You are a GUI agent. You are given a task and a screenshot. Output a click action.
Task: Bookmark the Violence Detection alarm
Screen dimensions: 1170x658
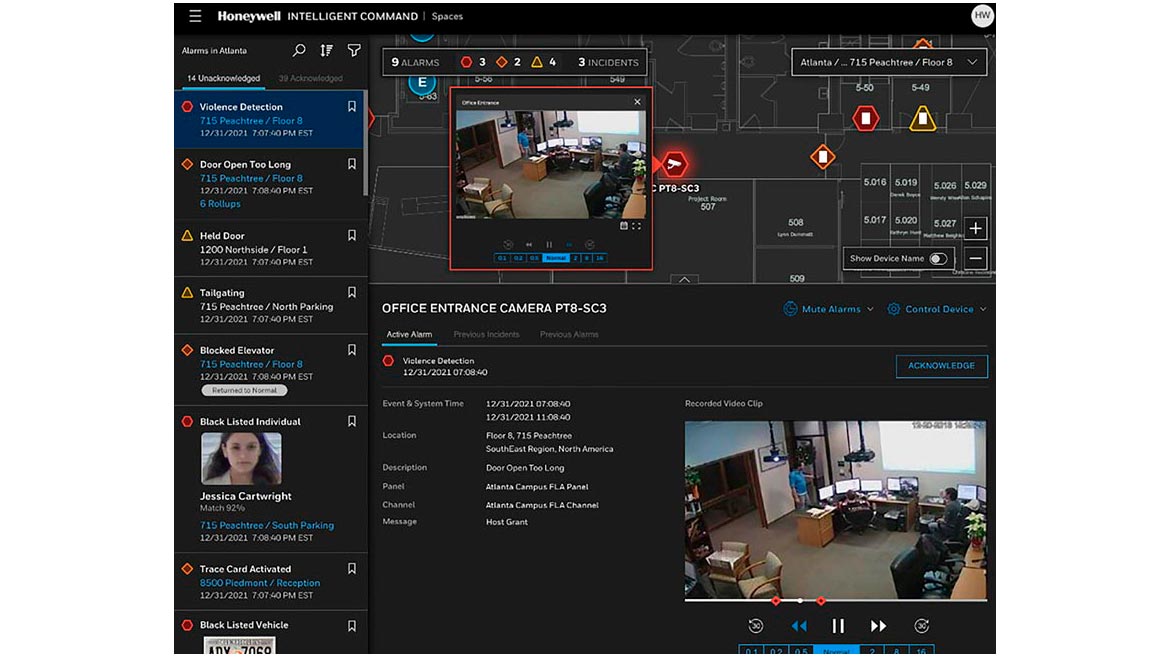coord(351,107)
